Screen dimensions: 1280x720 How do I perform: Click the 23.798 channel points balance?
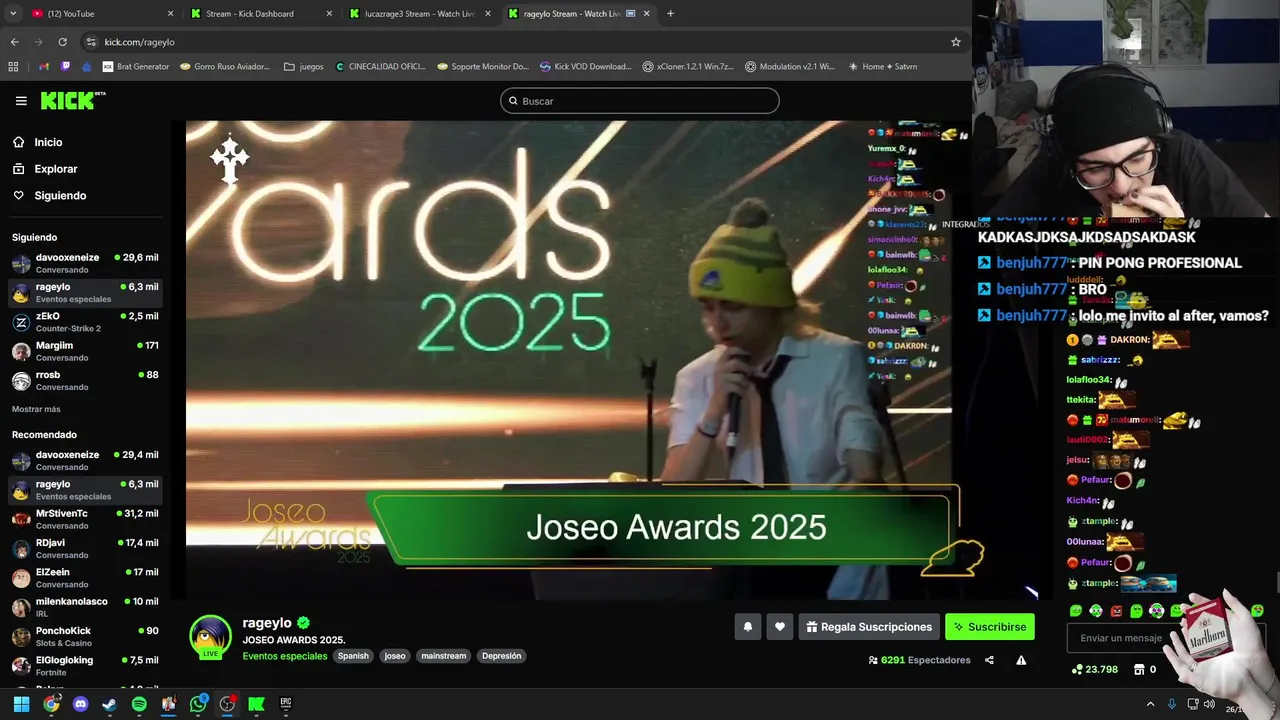click(1095, 669)
